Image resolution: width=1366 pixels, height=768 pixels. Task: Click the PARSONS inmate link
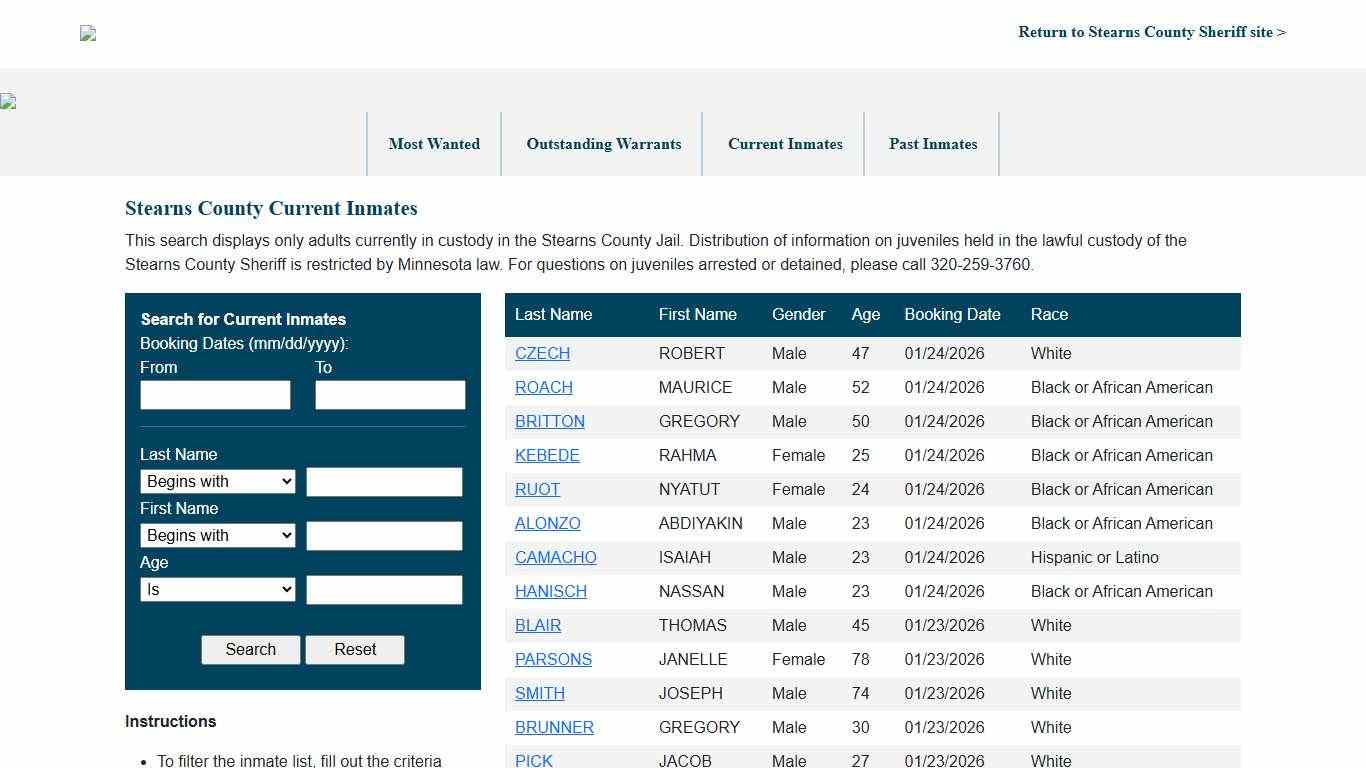(553, 659)
